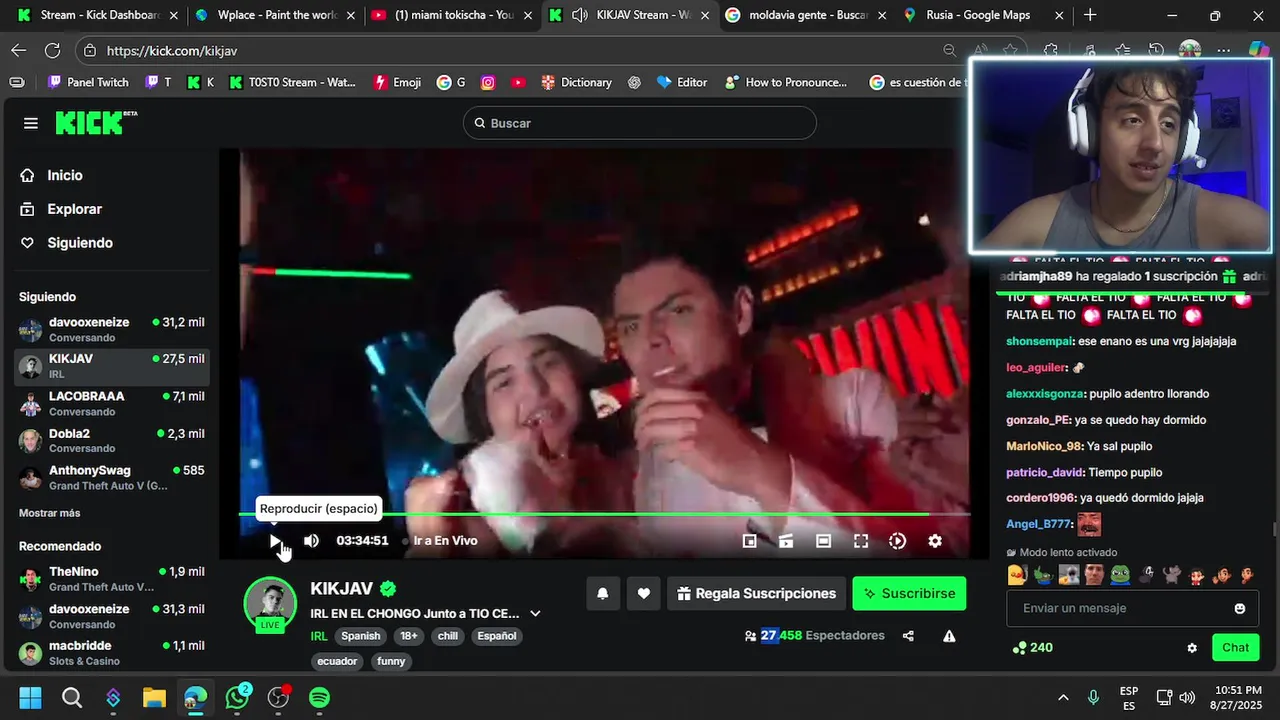Report the stream with warning triangle icon
Viewport: 1280px width, 720px height.
949,636
